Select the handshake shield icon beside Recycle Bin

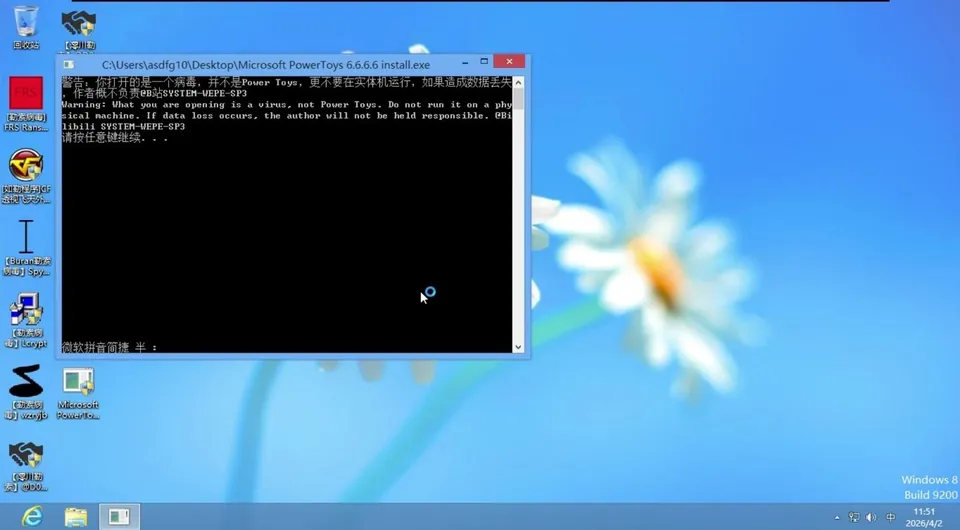[78, 29]
